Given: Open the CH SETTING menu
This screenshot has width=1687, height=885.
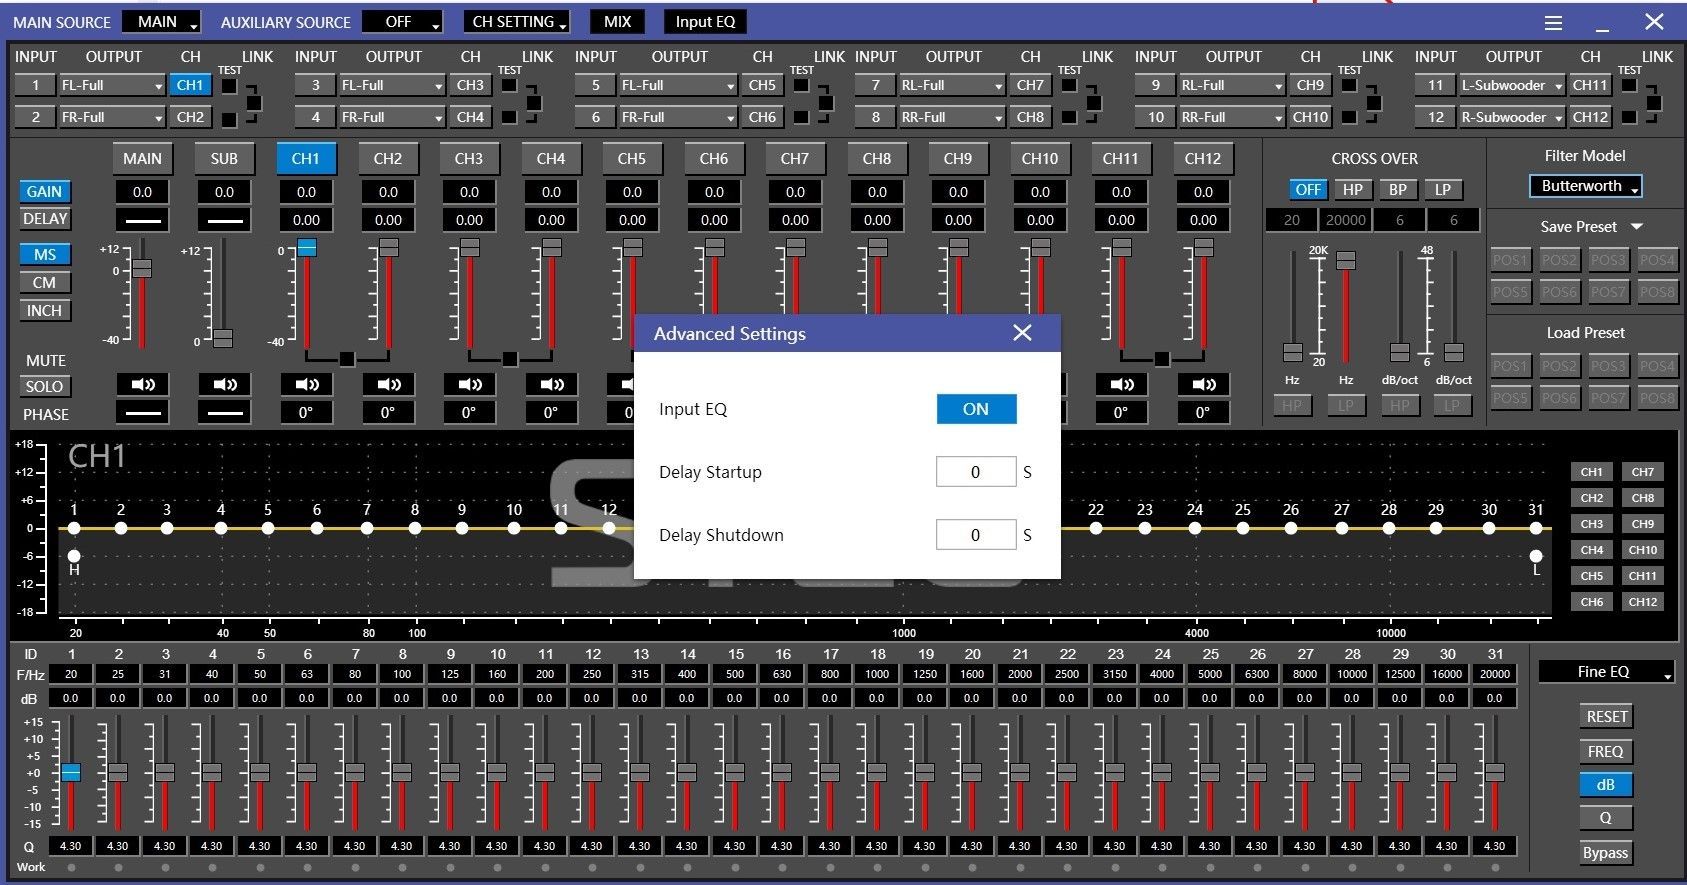Looking at the screenshot, I should click(x=517, y=22).
